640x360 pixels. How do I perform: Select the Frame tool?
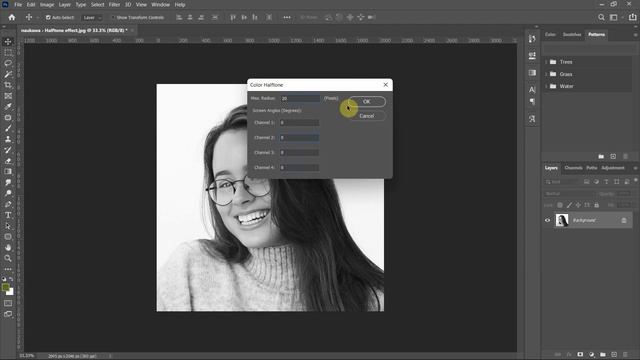[x=8, y=96]
